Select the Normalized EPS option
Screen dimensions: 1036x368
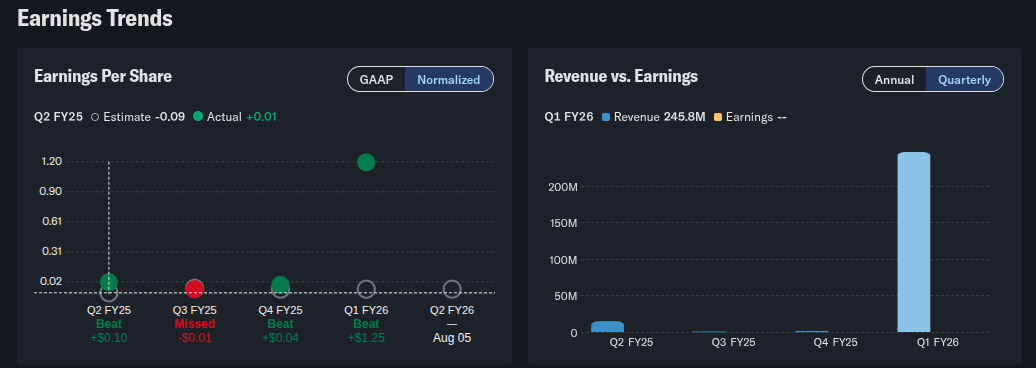pyautogui.click(x=449, y=79)
